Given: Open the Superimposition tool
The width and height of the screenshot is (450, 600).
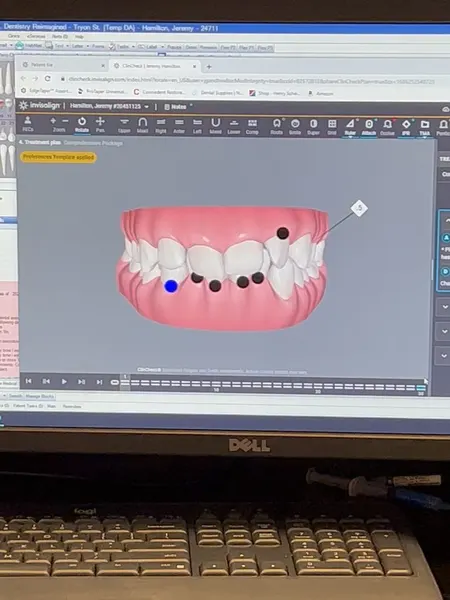Looking at the screenshot, I should 313,127.
